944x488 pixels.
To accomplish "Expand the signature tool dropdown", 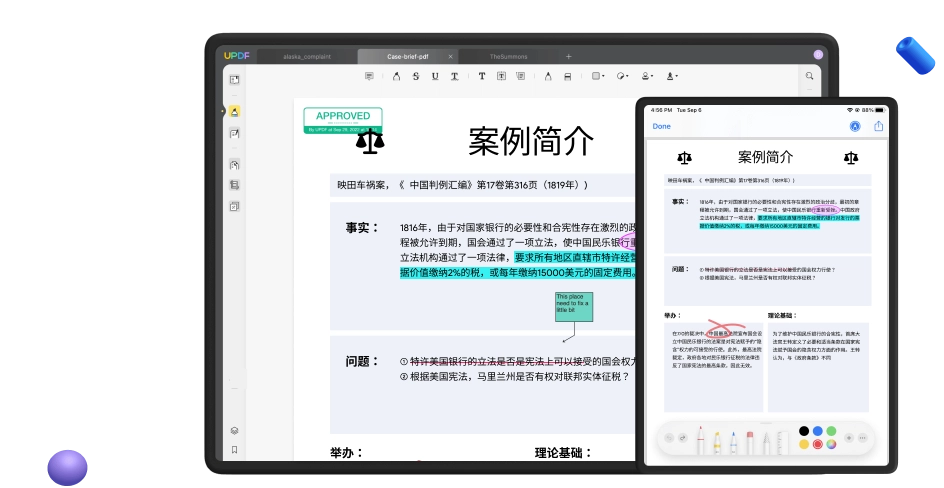I will (x=672, y=76).
